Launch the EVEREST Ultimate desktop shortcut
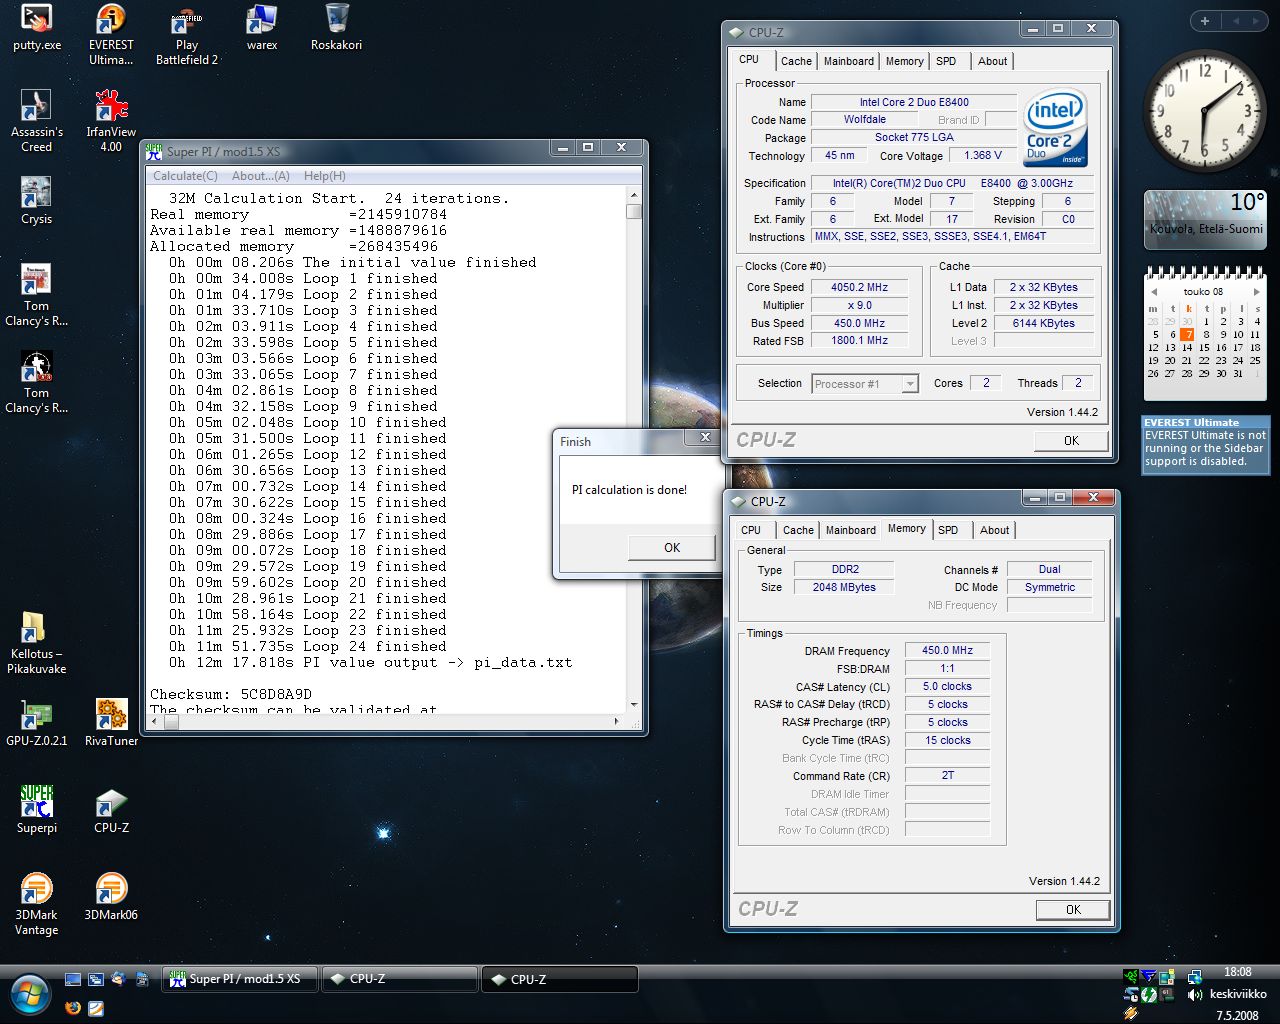This screenshot has width=1280, height=1024. pyautogui.click(x=111, y=34)
